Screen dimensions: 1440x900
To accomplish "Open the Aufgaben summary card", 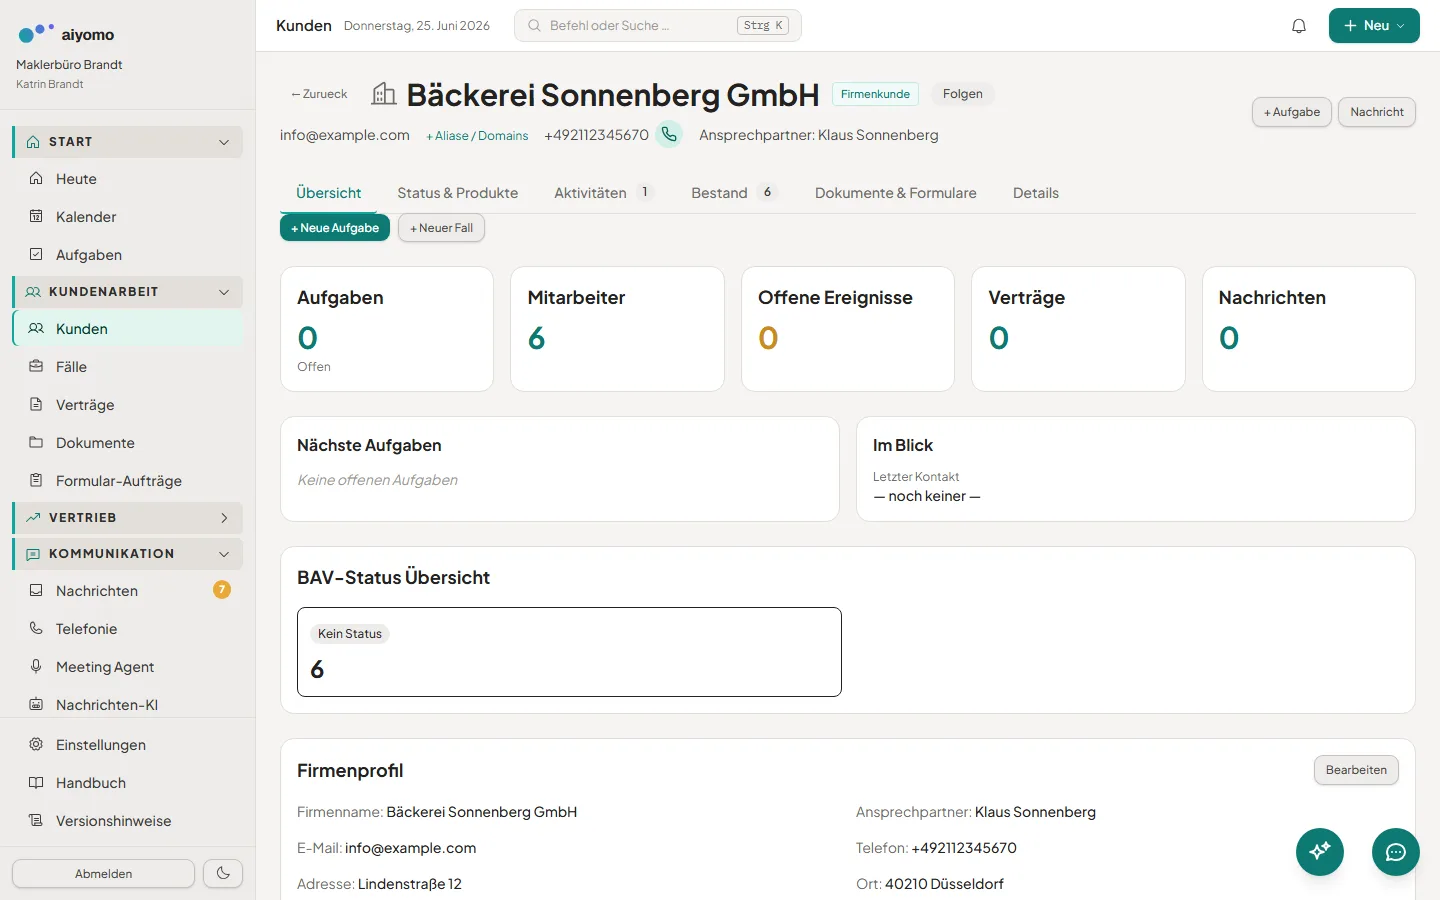I will tap(387, 329).
